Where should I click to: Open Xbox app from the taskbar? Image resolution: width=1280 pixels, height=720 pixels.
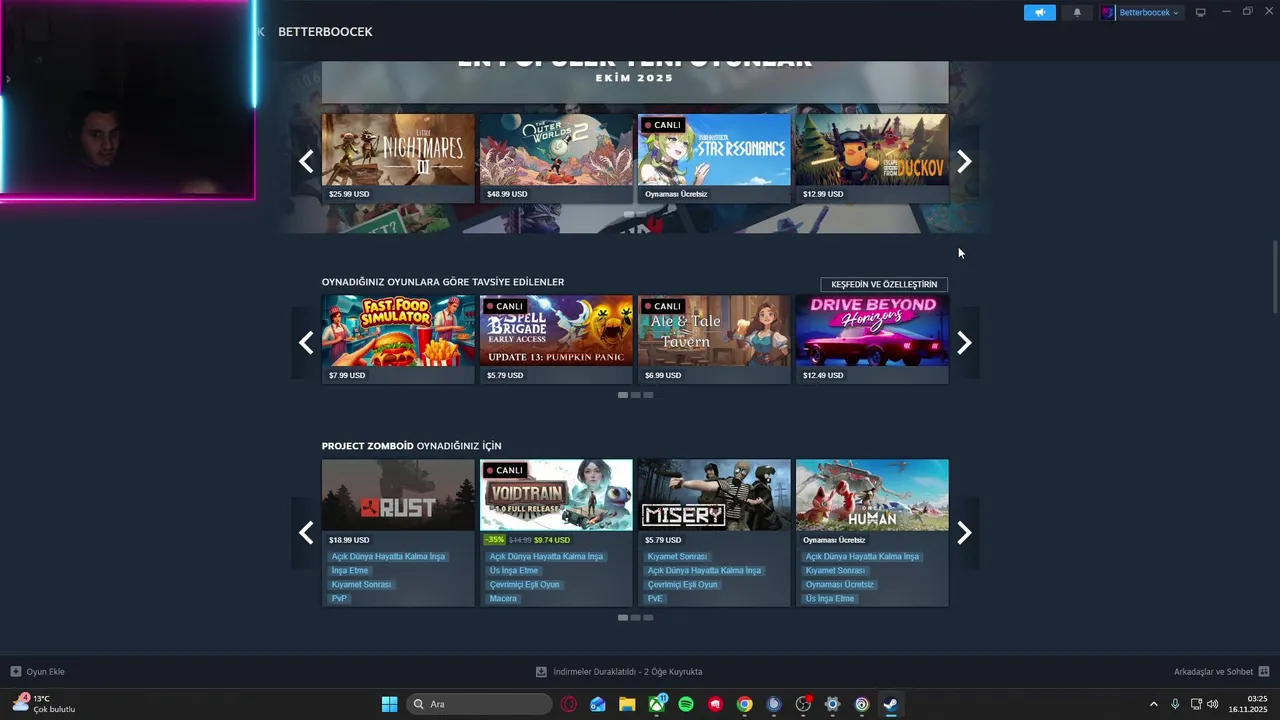pos(657,704)
